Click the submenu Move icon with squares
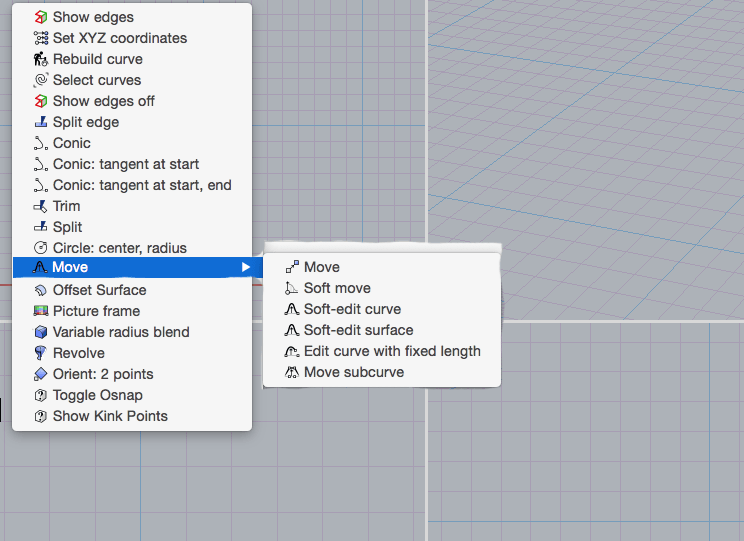 pos(292,267)
